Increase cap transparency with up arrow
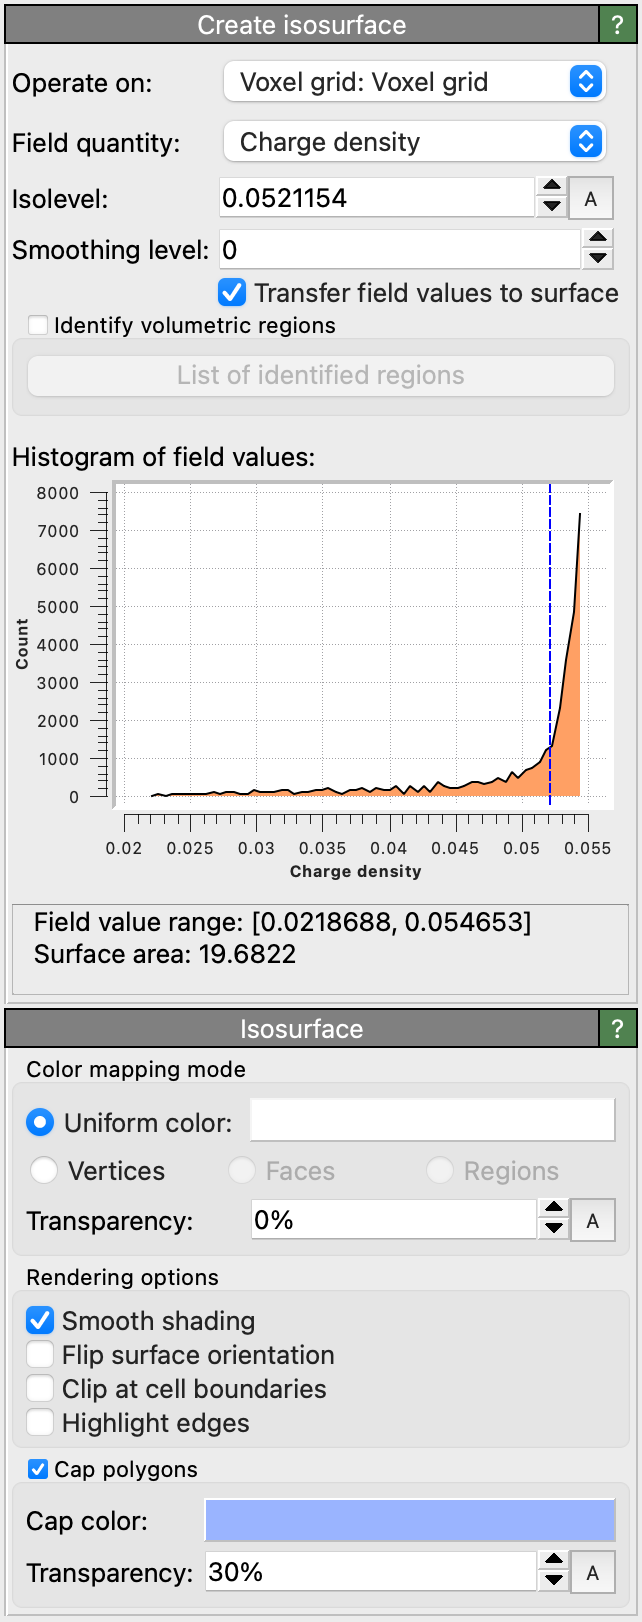The height and width of the screenshot is (1622, 642). pos(553,1562)
